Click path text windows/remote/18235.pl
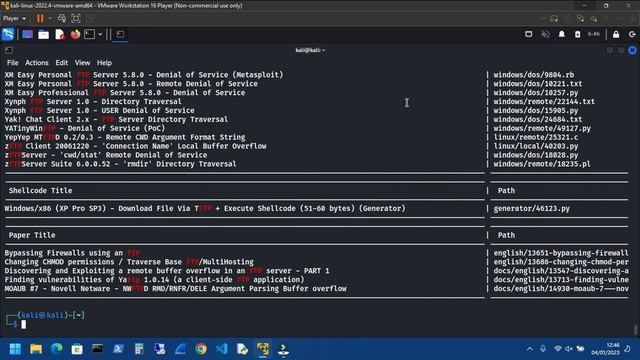This screenshot has width=640, height=360. 542,164
